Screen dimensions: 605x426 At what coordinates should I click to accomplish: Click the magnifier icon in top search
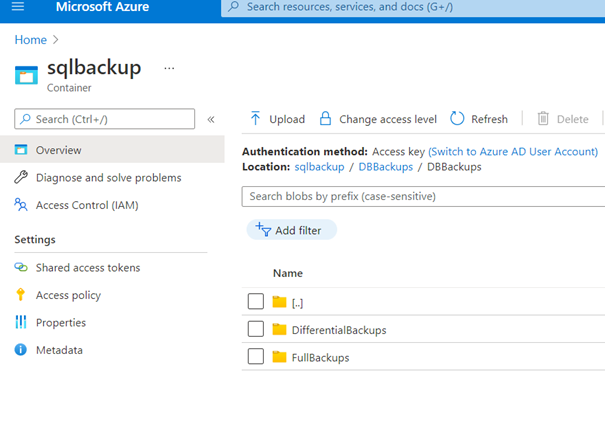pos(233,7)
